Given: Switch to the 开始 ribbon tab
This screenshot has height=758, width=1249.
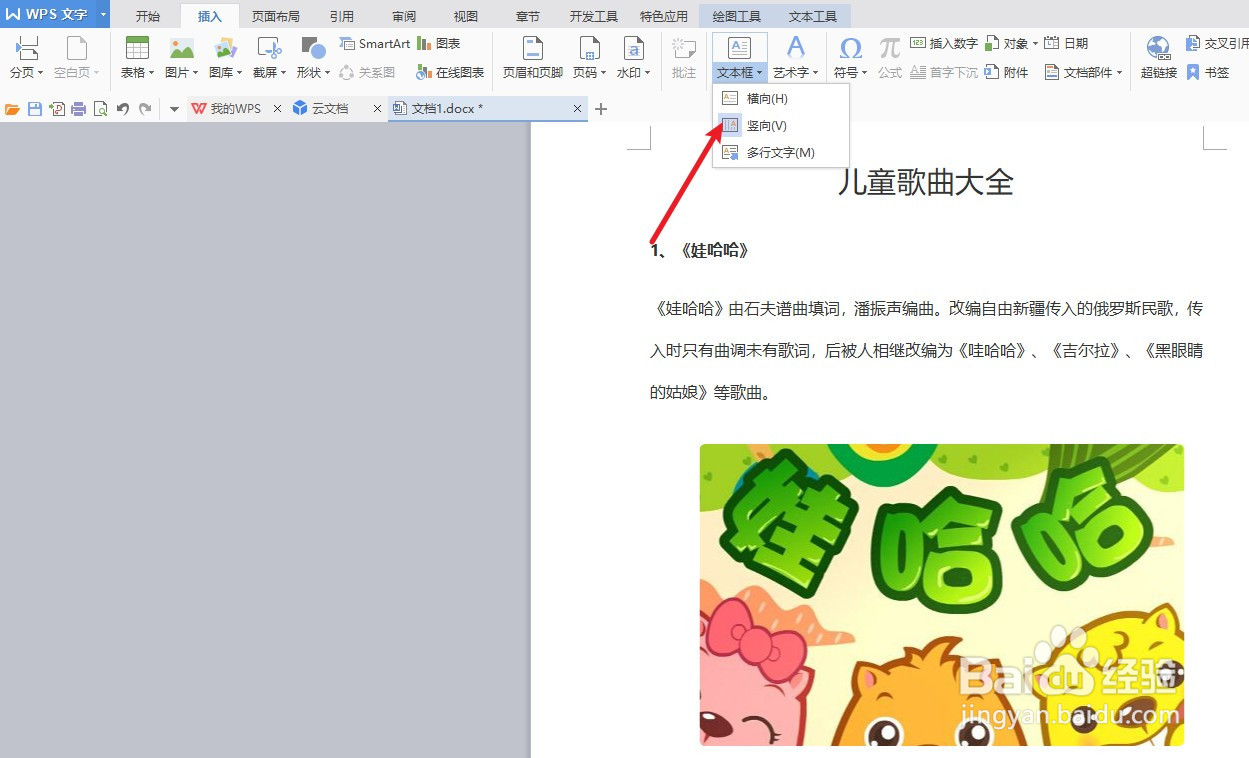Looking at the screenshot, I should pyautogui.click(x=148, y=17).
